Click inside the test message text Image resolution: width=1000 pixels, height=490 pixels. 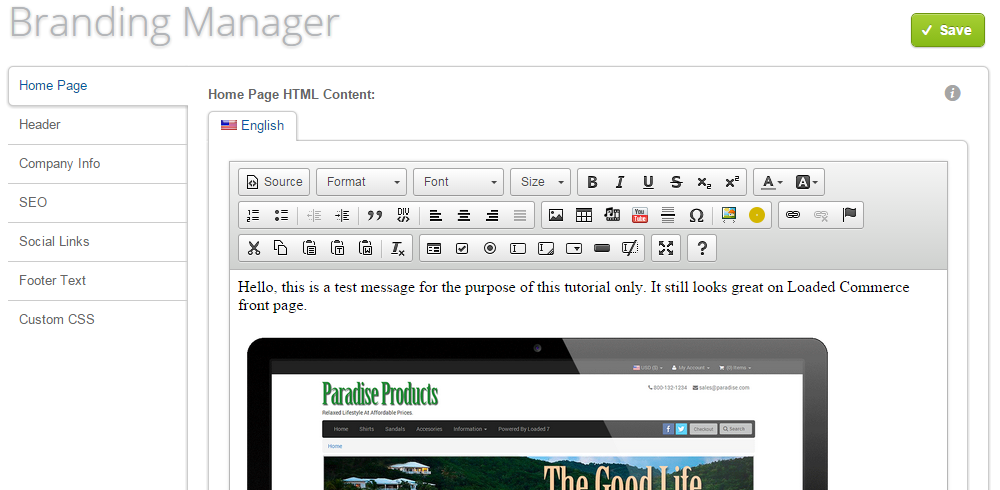[x=573, y=296]
